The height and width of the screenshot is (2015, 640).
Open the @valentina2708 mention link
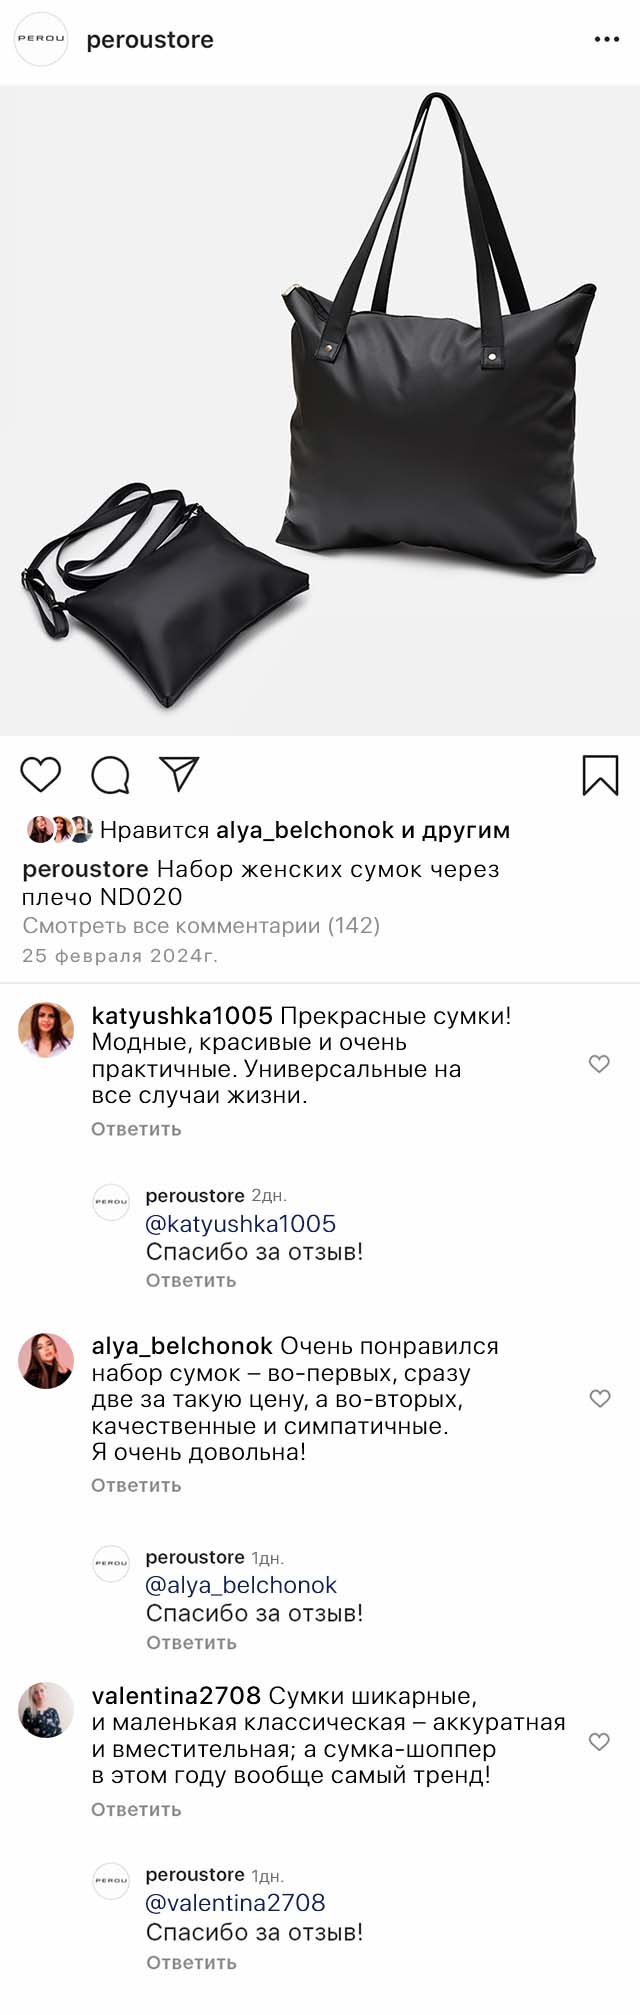[x=236, y=1903]
